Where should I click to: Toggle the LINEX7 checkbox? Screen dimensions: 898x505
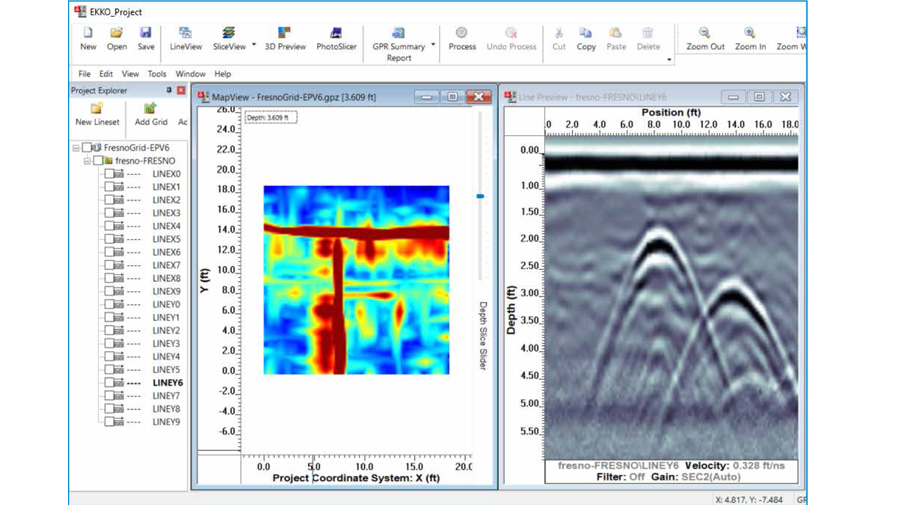(x=109, y=265)
